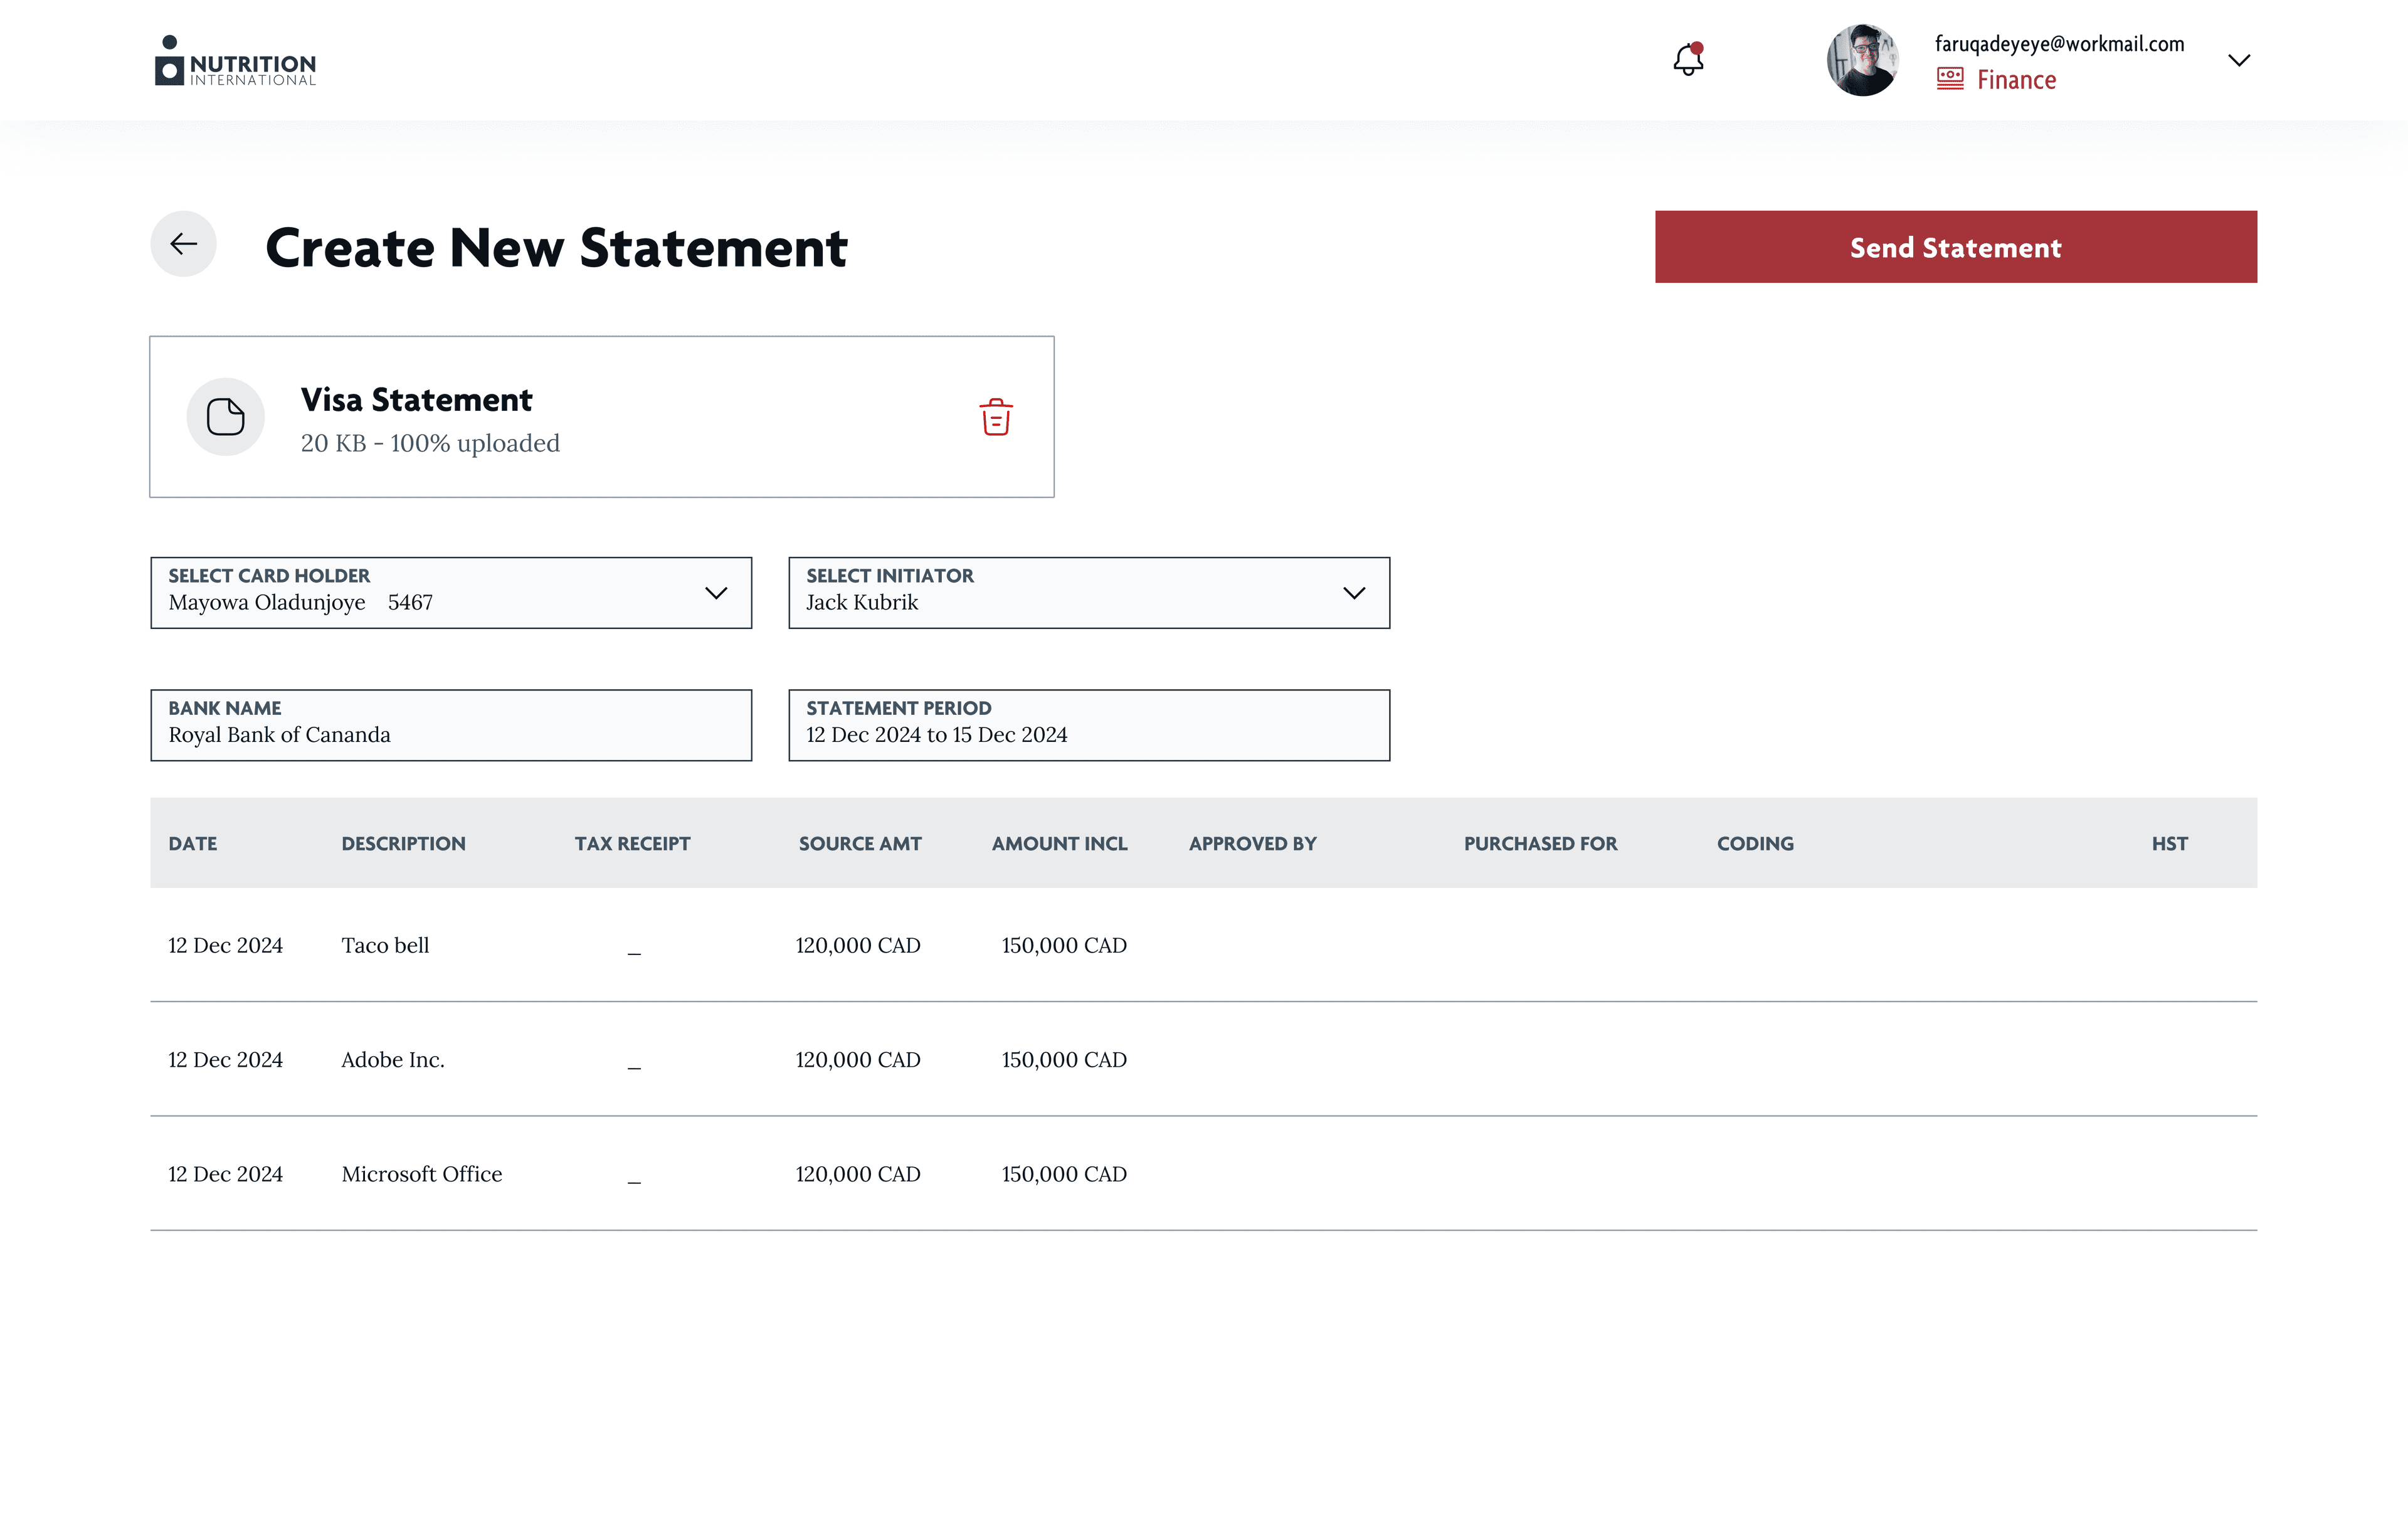
Task: Open the Select Card Holder dropdown
Action: (x=451, y=593)
